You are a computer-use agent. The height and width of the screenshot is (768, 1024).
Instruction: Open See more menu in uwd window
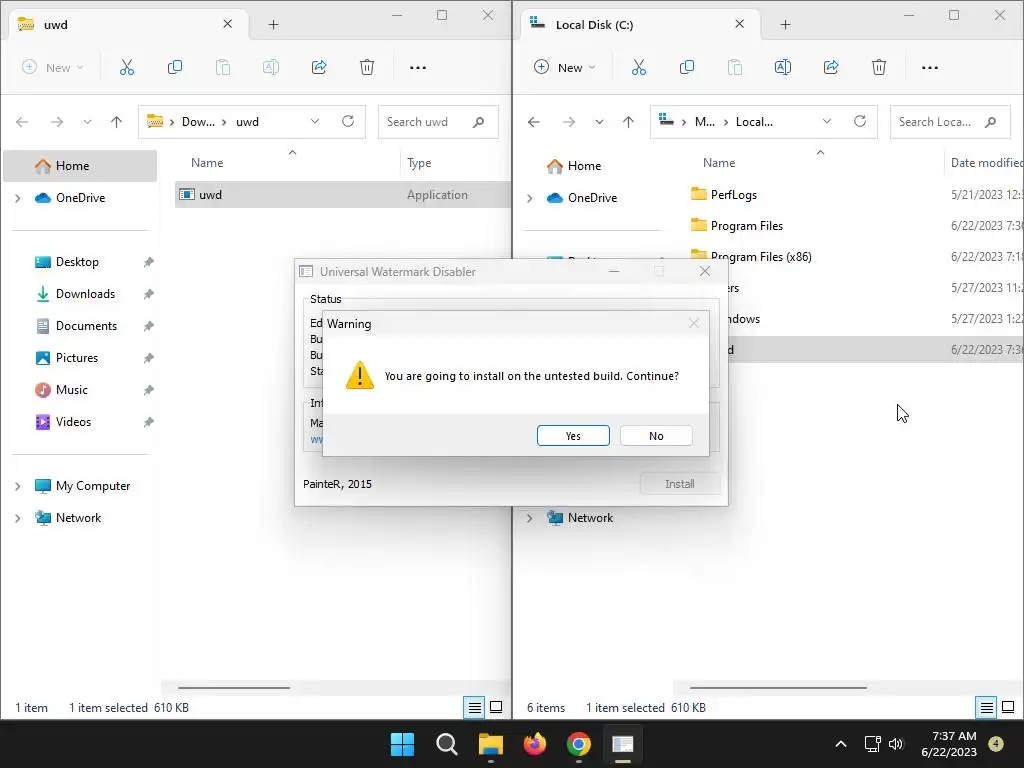click(418, 67)
